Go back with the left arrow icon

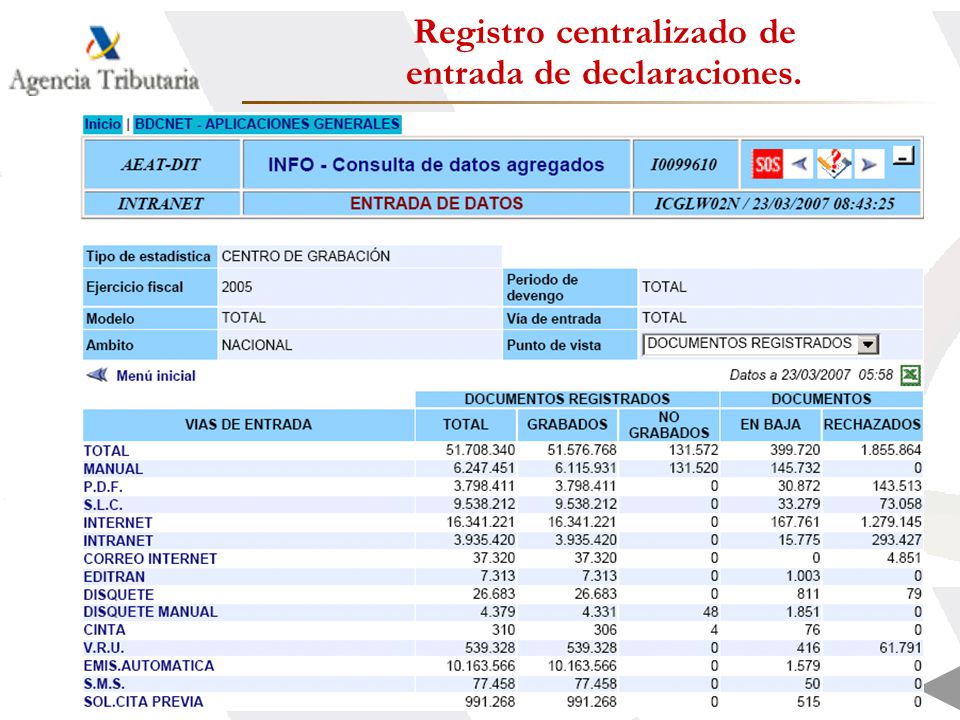tap(800, 164)
